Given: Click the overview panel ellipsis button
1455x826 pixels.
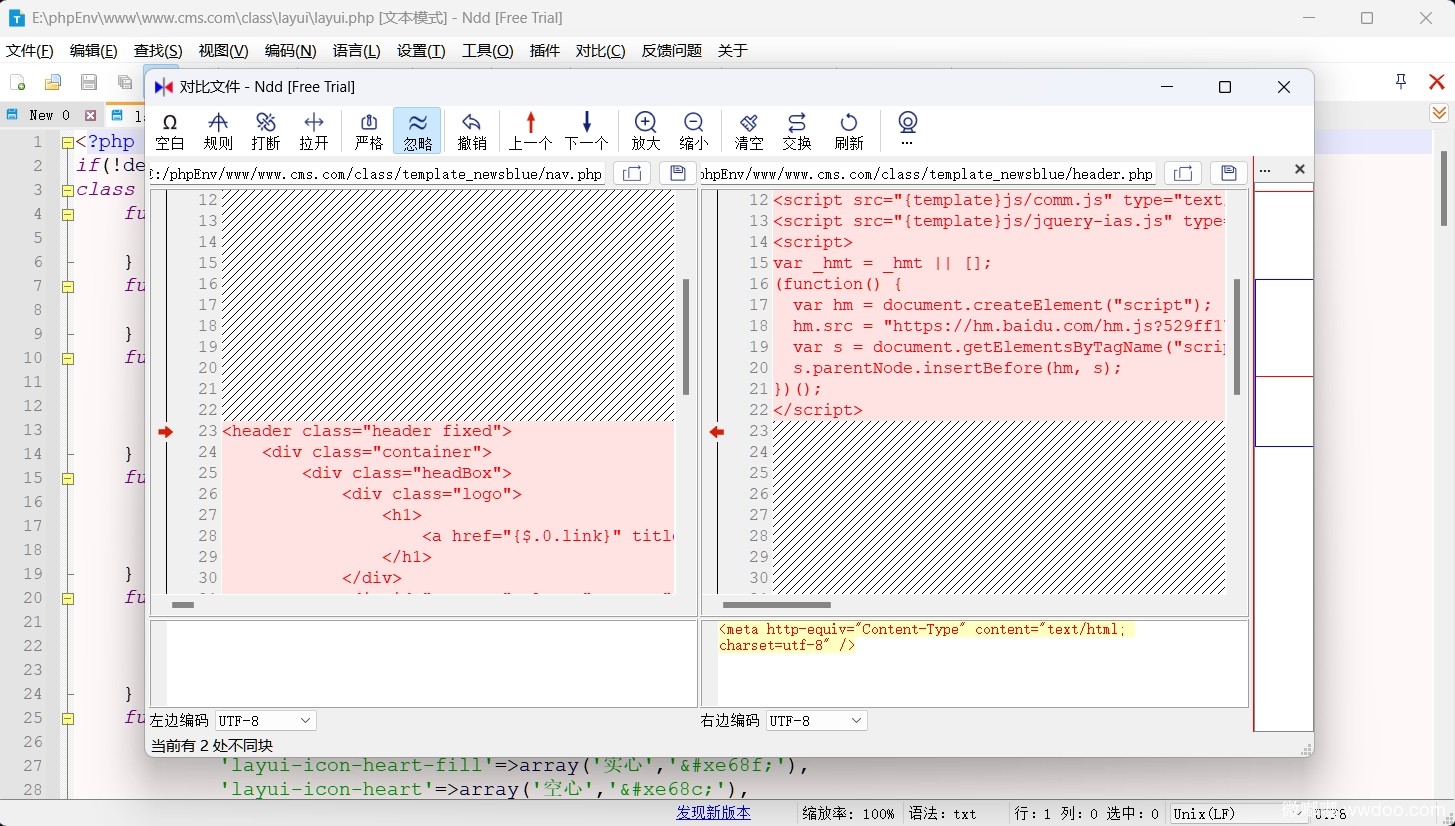Looking at the screenshot, I should pos(1265,170).
